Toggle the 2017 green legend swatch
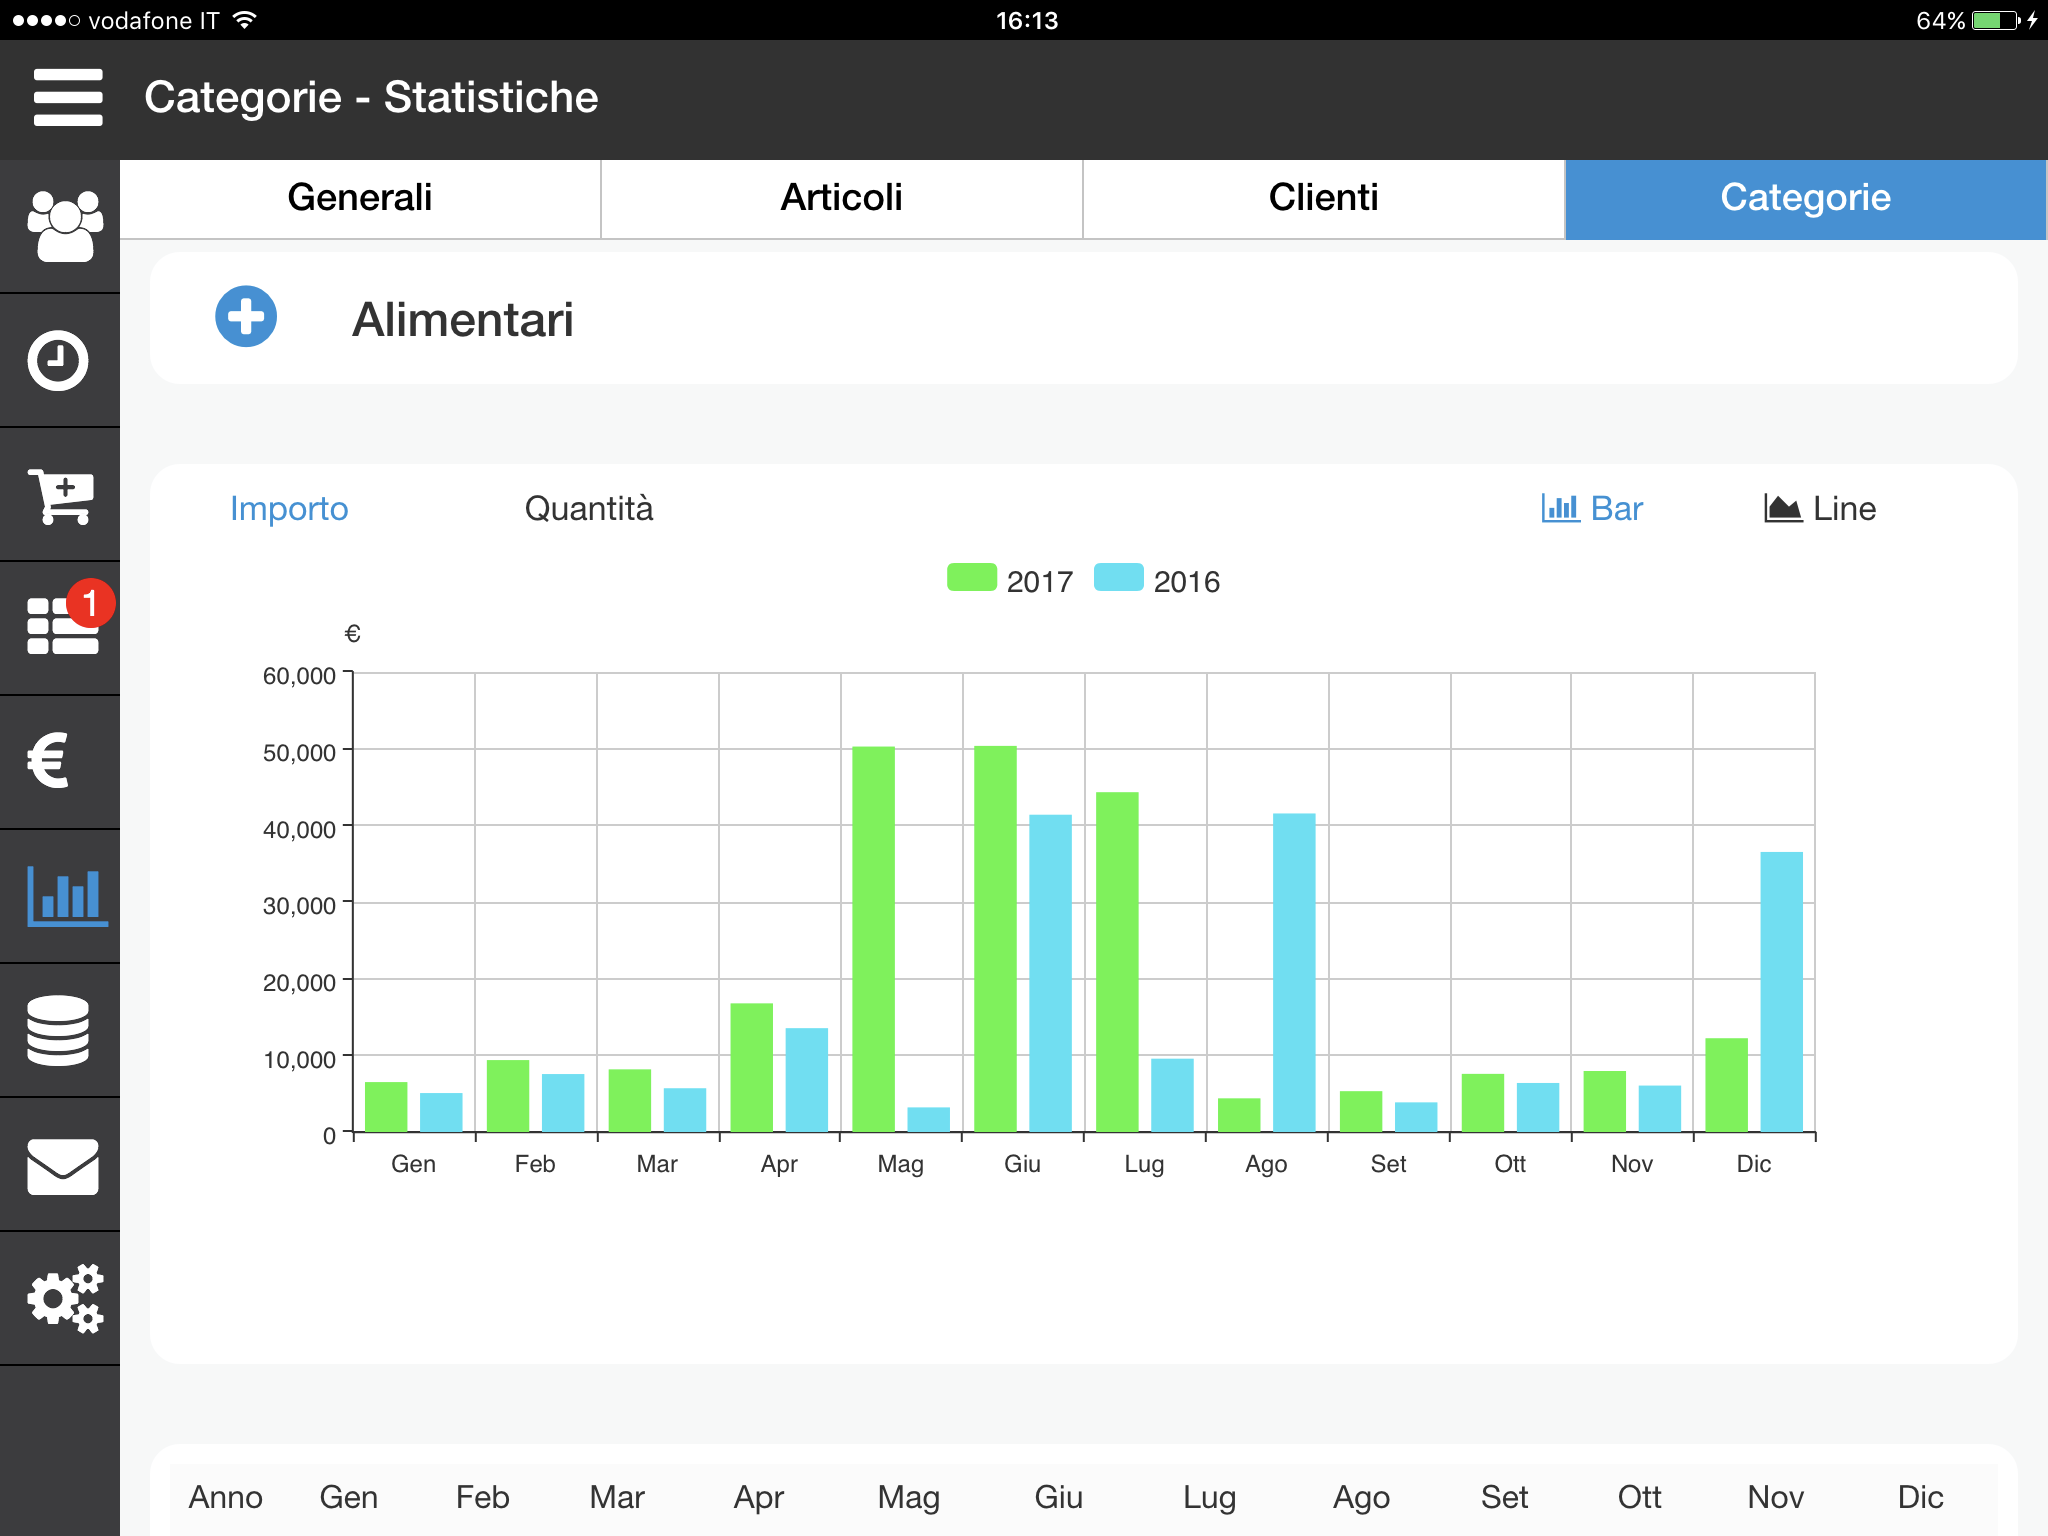2048x1536 pixels. point(972,578)
